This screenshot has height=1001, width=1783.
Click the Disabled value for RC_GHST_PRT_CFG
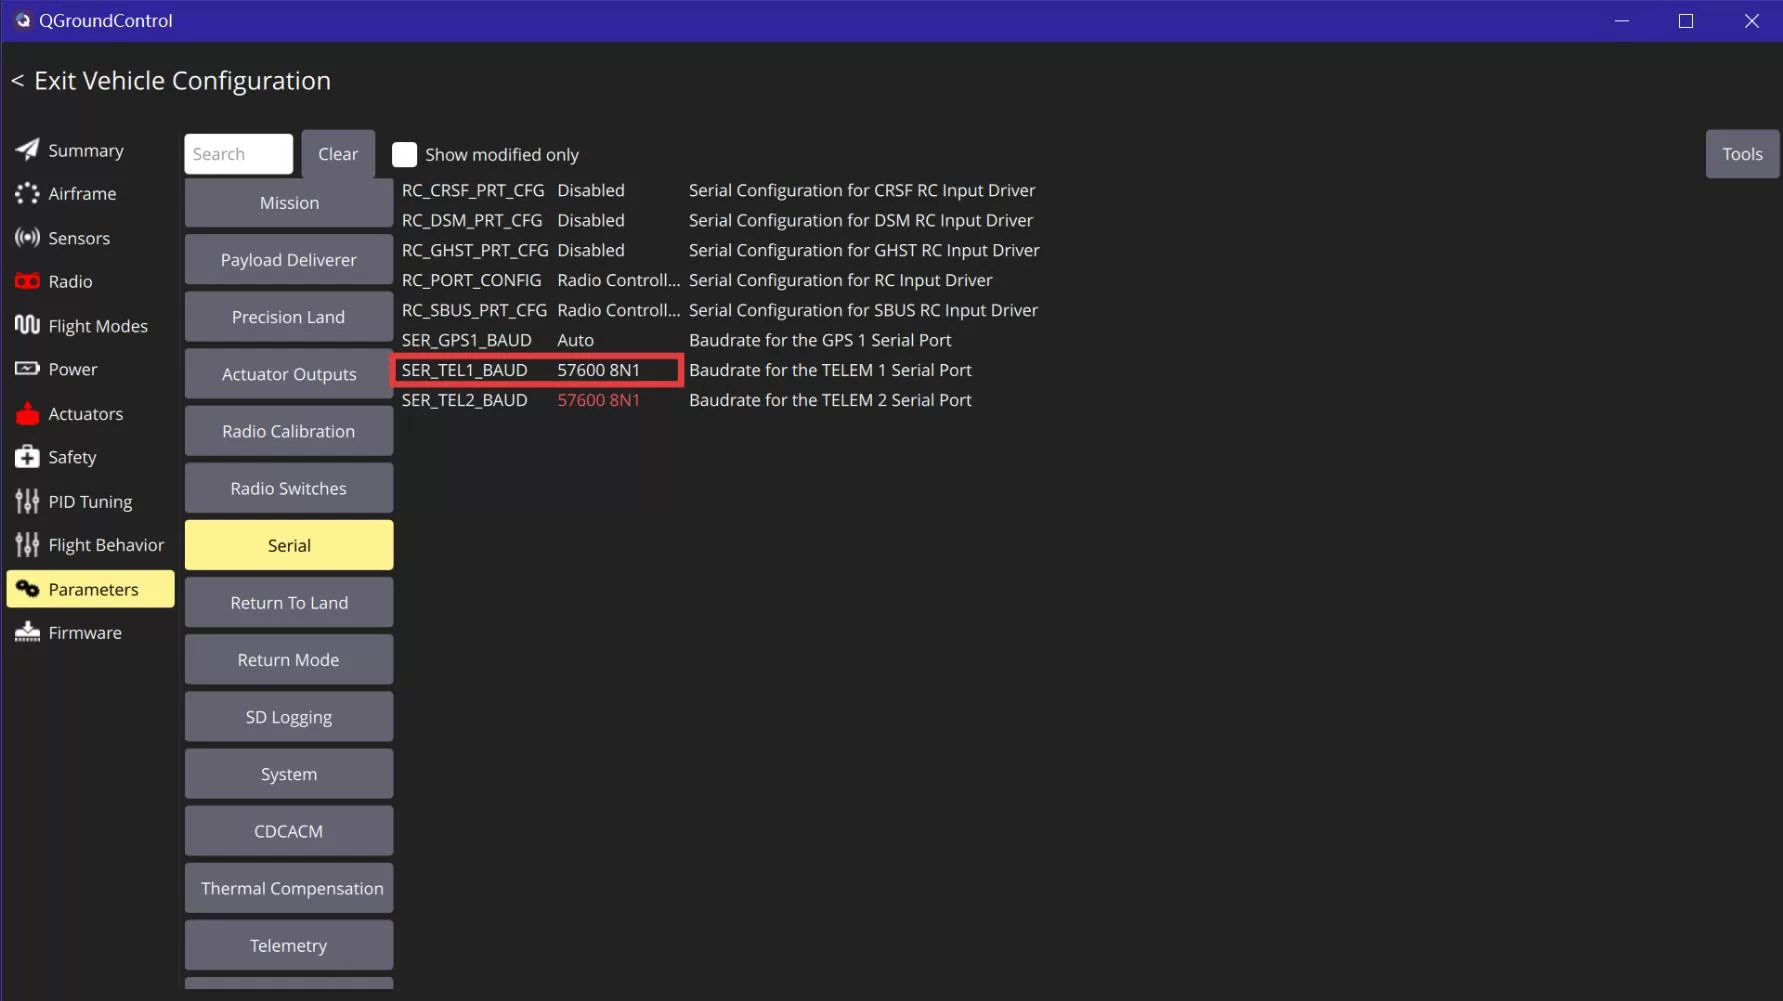pyautogui.click(x=591, y=250)
